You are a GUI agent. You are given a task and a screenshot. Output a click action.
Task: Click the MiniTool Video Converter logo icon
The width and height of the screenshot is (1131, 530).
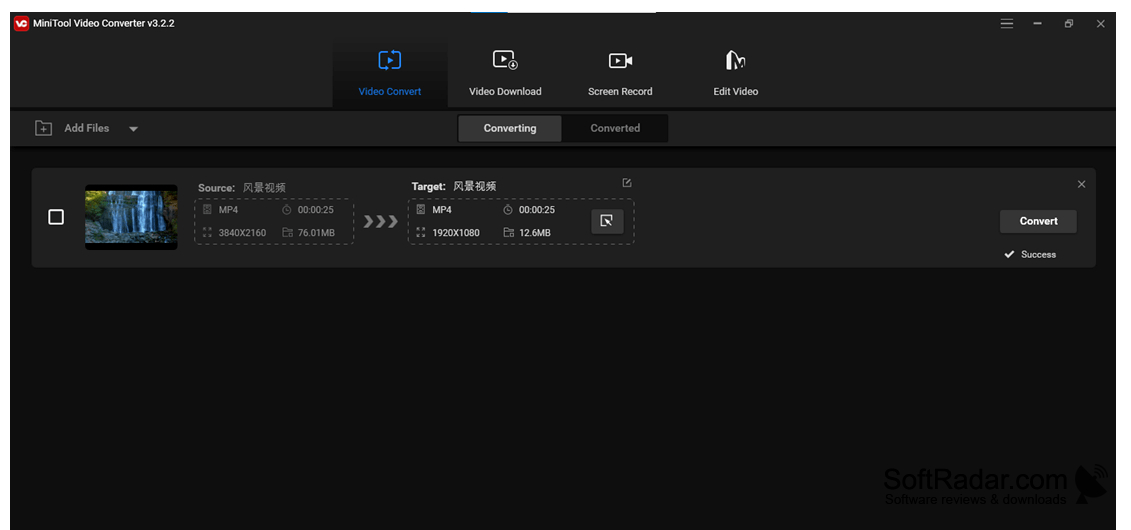[x=21, y=23]
